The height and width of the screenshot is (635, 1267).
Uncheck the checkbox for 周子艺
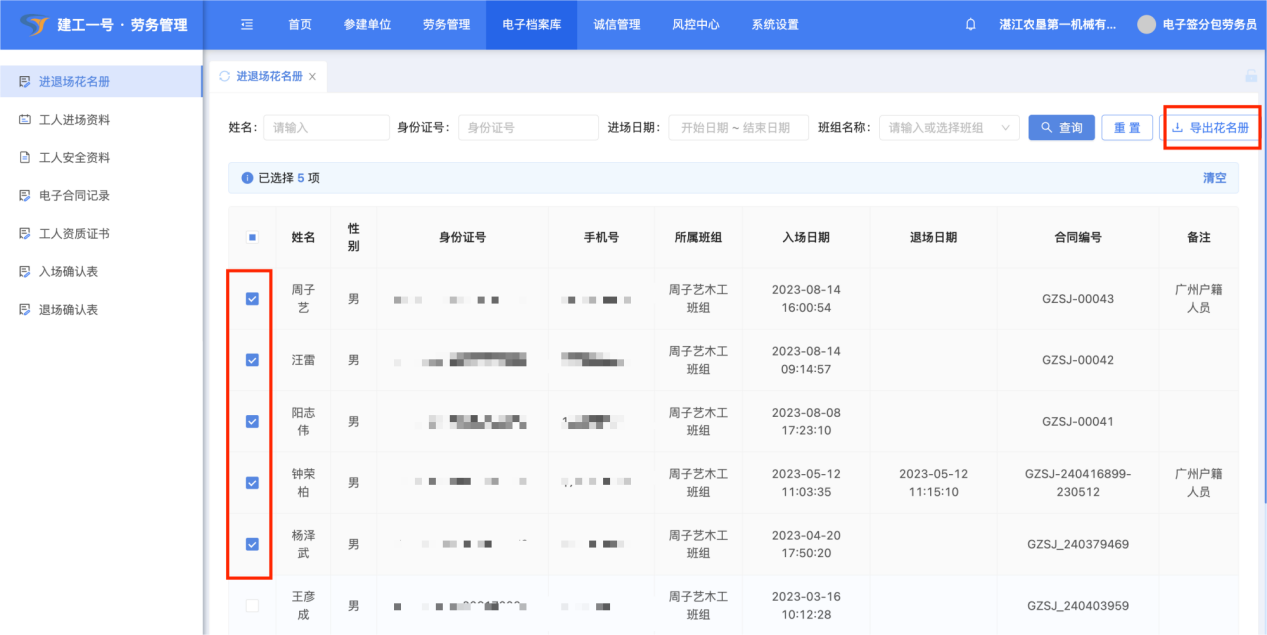(252, 299)
